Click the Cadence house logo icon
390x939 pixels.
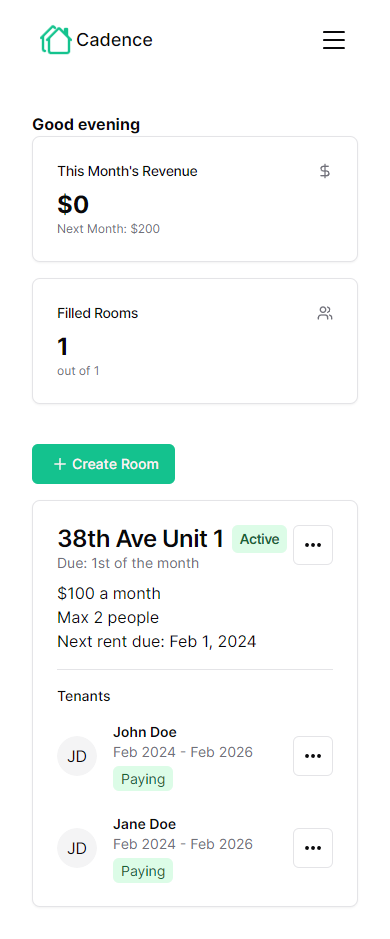click(x=56, y=40)
